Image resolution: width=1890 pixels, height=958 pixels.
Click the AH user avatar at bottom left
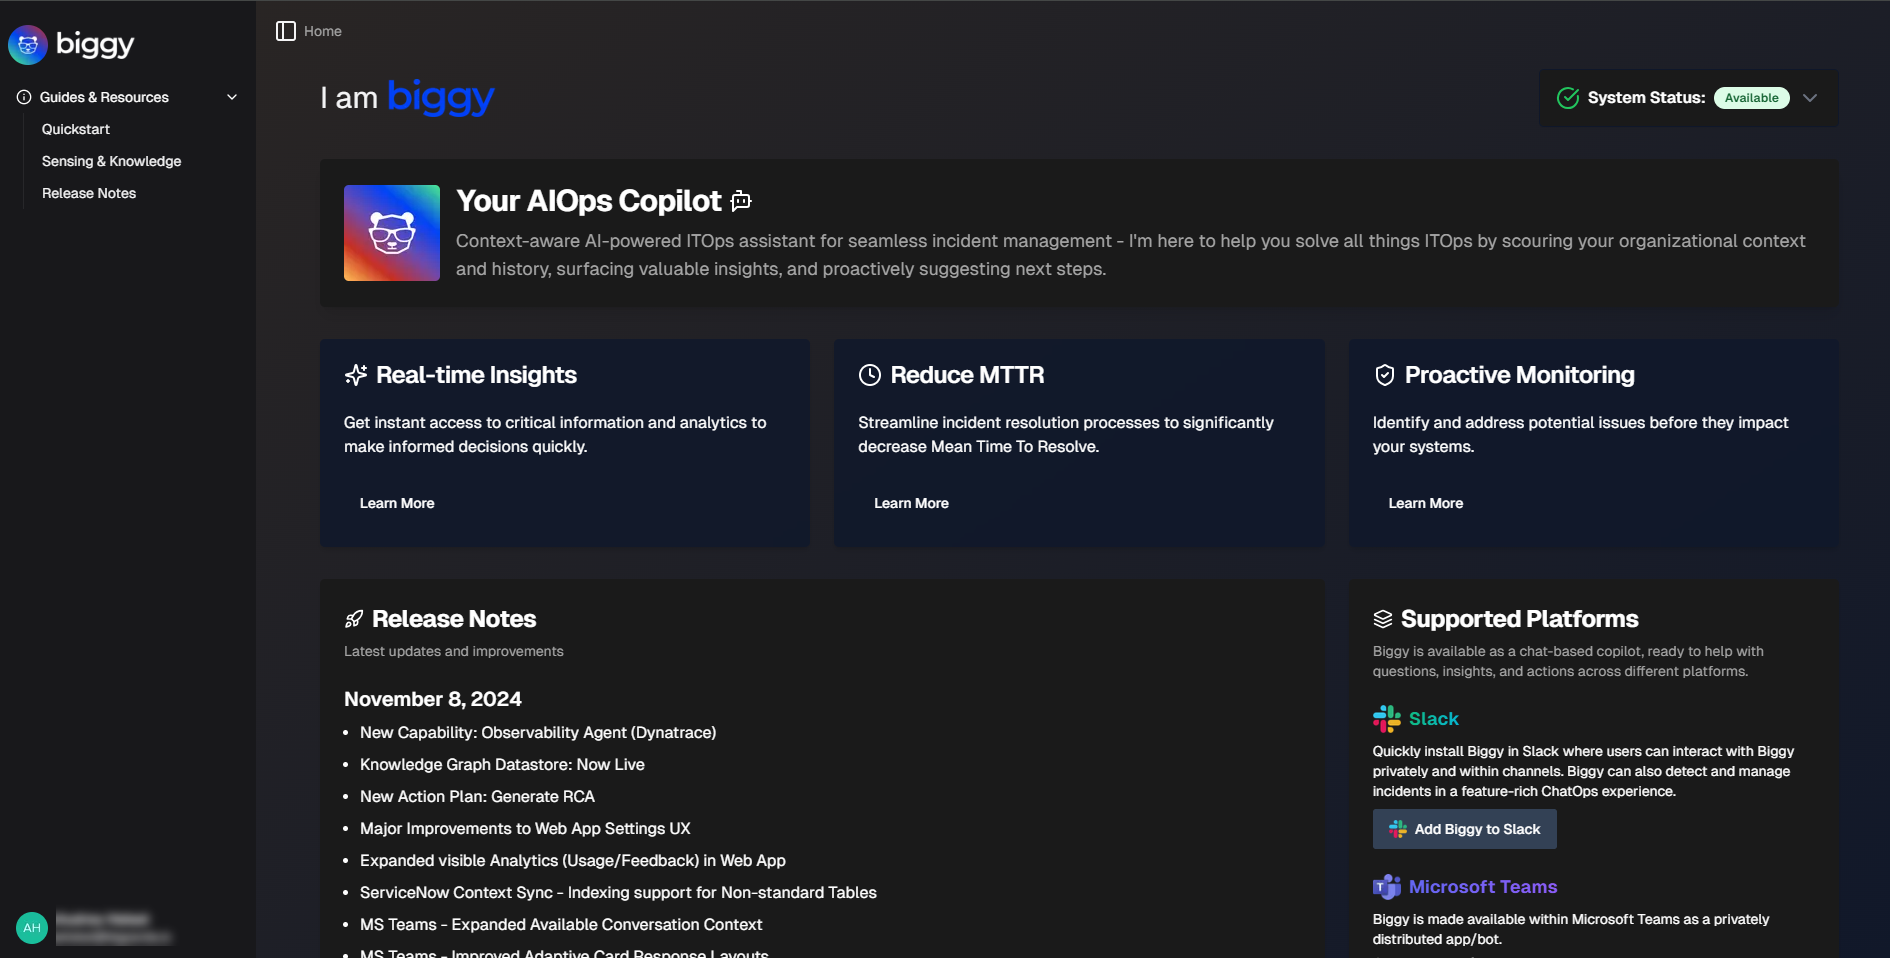pos(31,927)
